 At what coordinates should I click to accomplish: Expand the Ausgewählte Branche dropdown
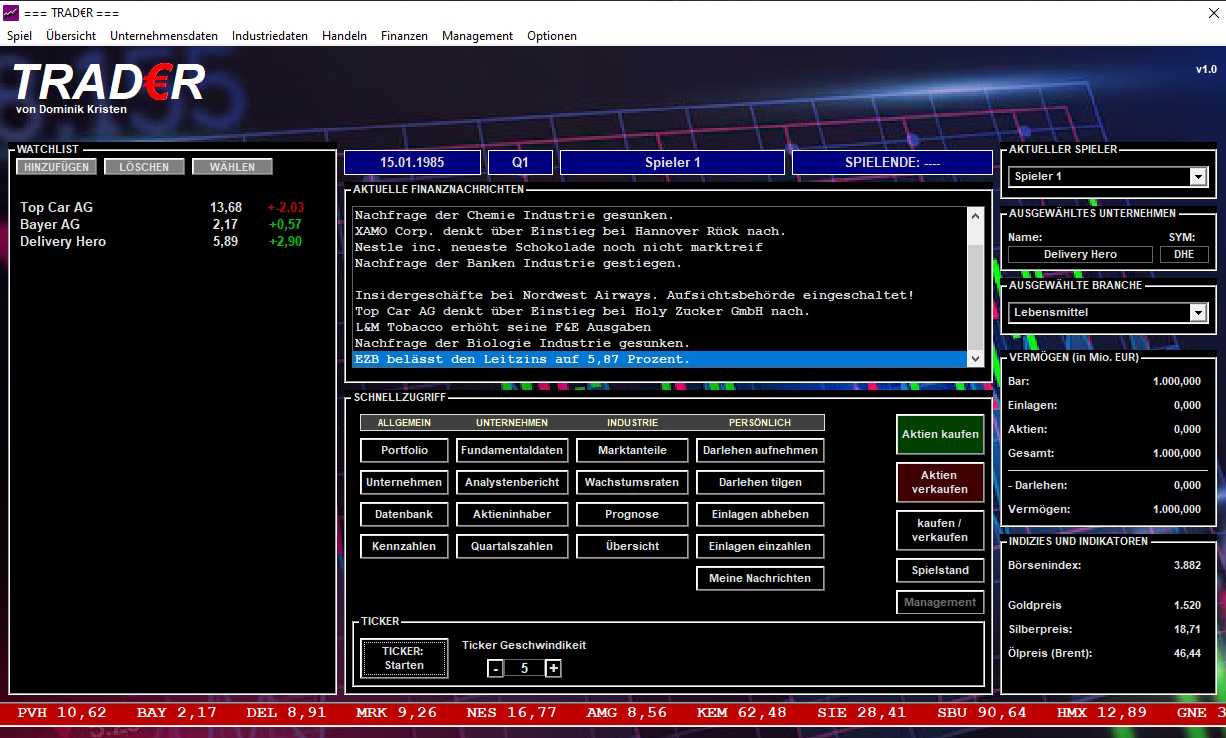[x=1198, y=313]
